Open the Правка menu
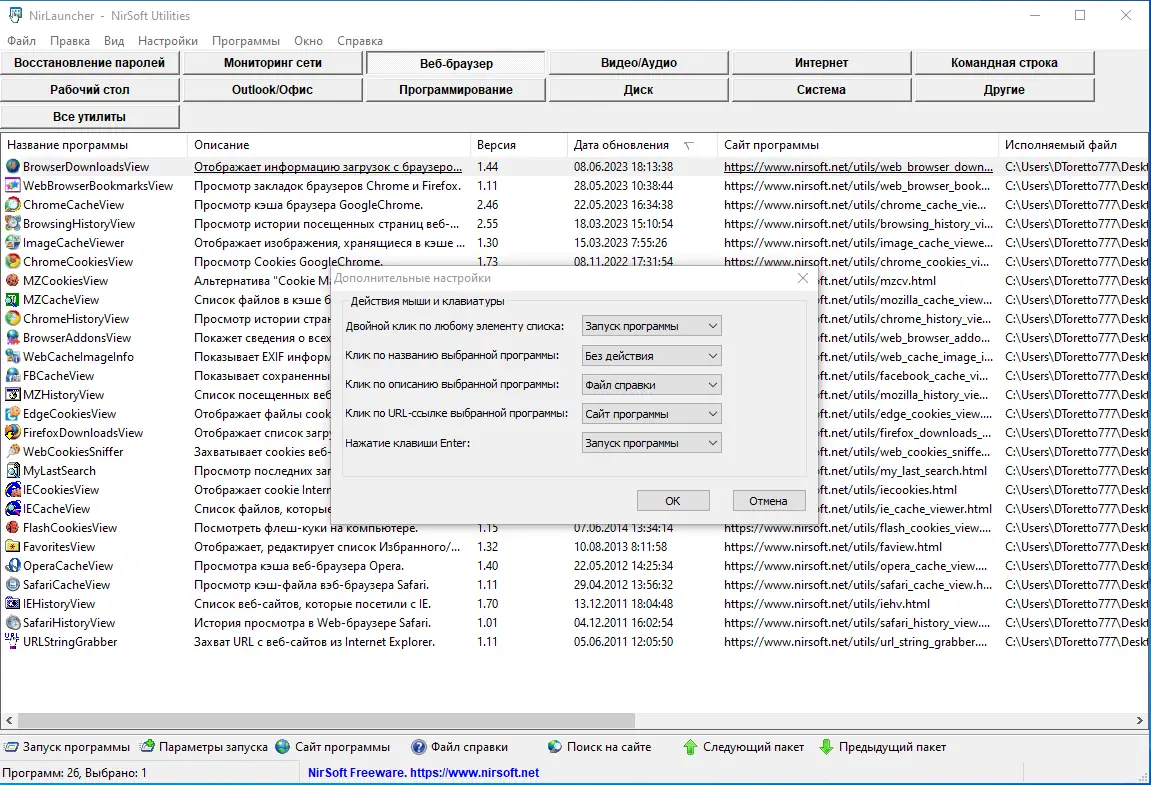 (70, 41)
